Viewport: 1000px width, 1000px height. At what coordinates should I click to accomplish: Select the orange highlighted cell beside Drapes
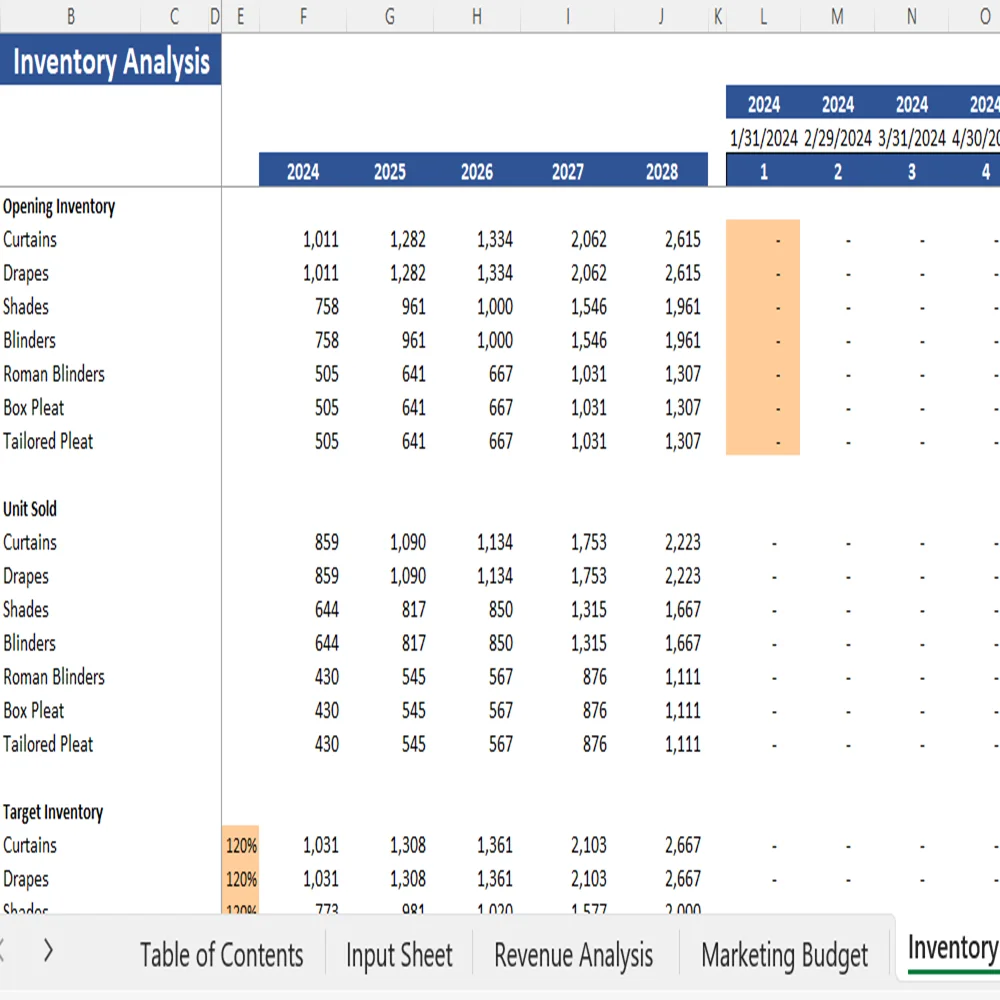(x=763, y=273)
